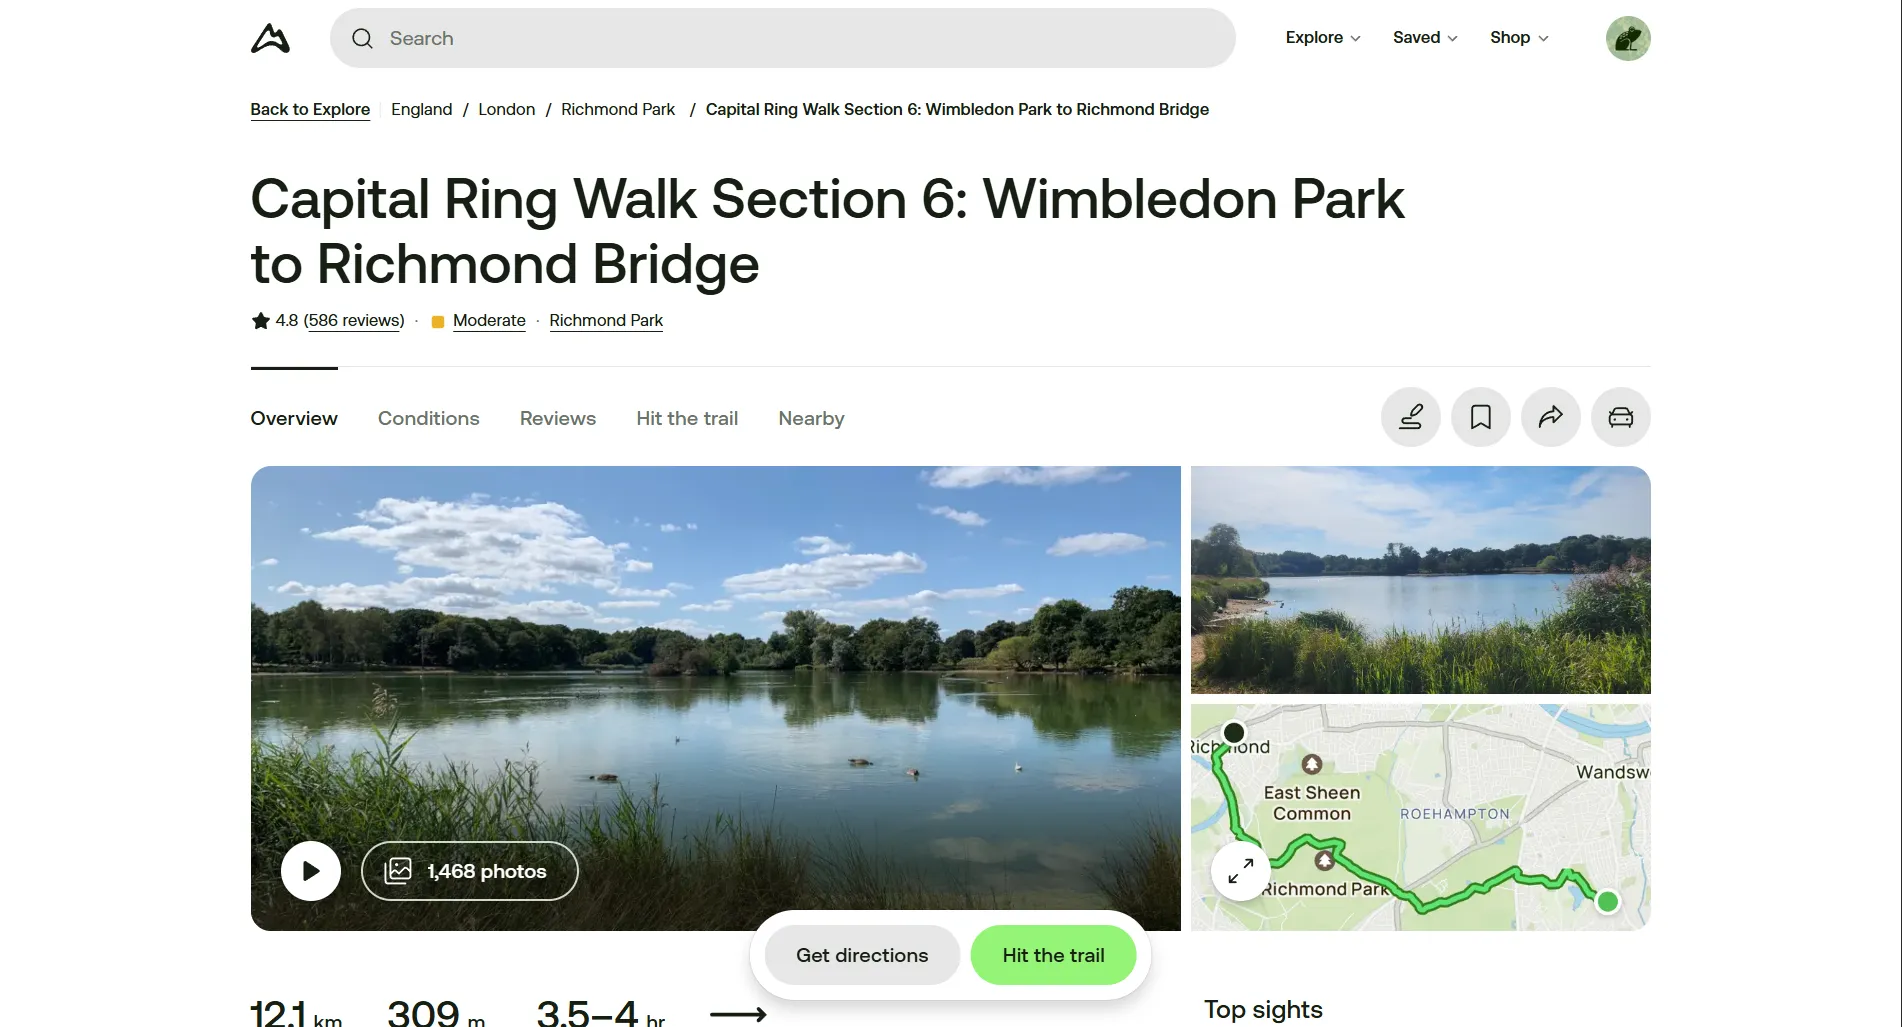The height and width of the screenshot is (1027, 1902).
Task: Toggle the Moderate difficulty filter
Action: click(489, 320)
